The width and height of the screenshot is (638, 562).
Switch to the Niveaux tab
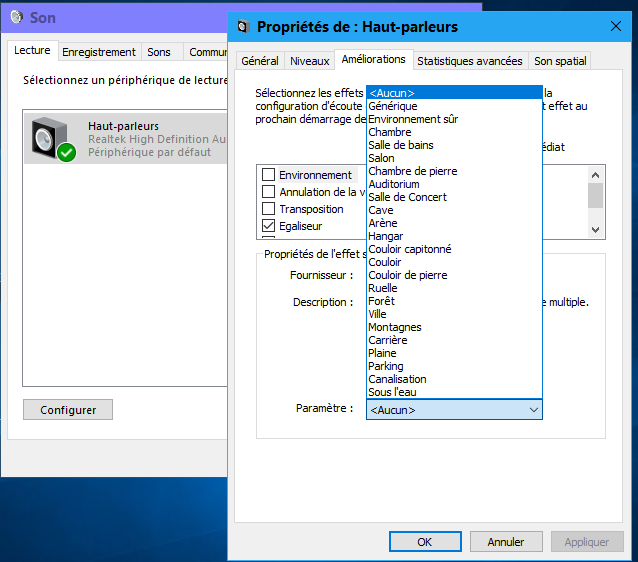[309, 61]
